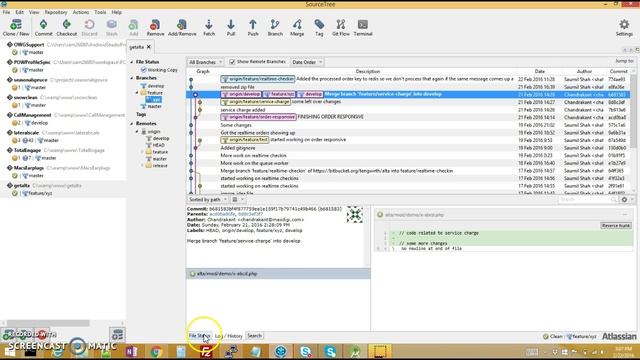Open OneNote from the Windows taskbar
The image size is (640, 360).
(131, 351)
